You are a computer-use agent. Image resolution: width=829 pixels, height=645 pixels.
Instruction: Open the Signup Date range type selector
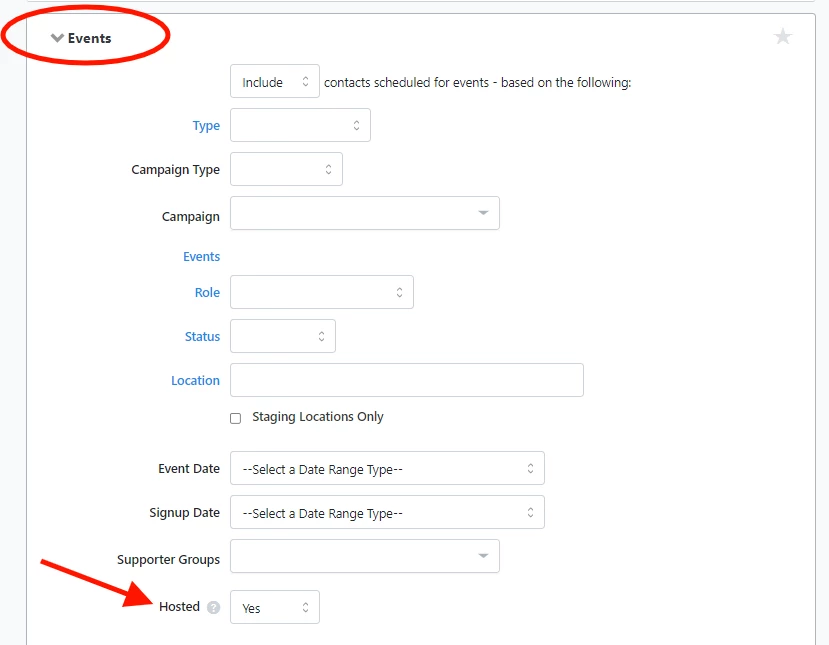tap(387, 512)
